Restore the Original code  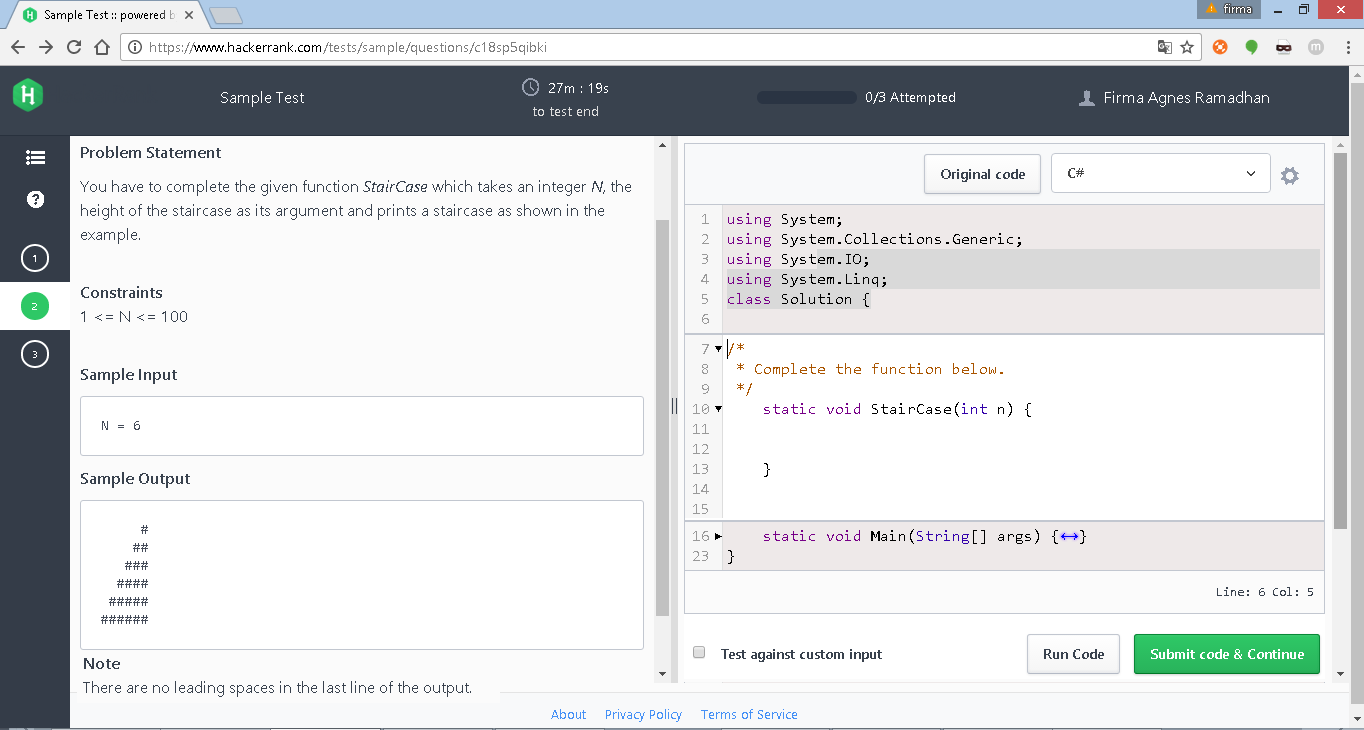tap(982, 174)
